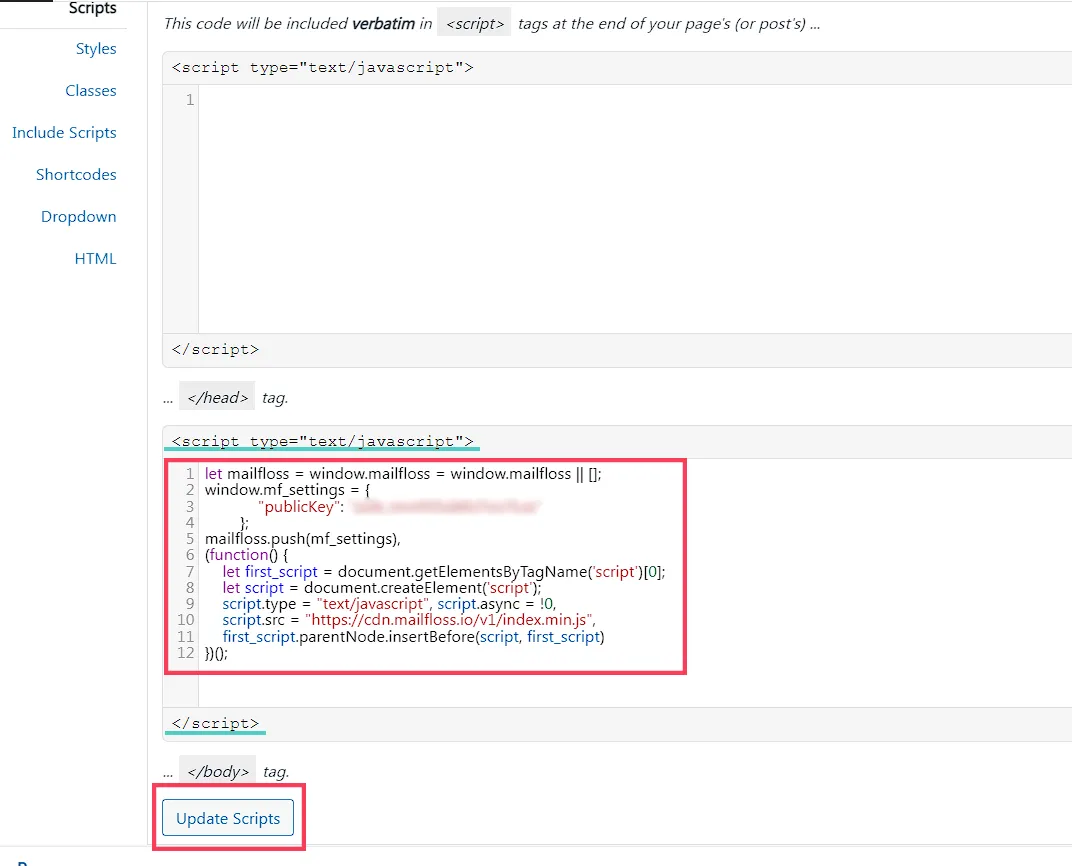Open the Dropdown tab
Viewport: 1072px width, 866px height.
pos(79,217)
